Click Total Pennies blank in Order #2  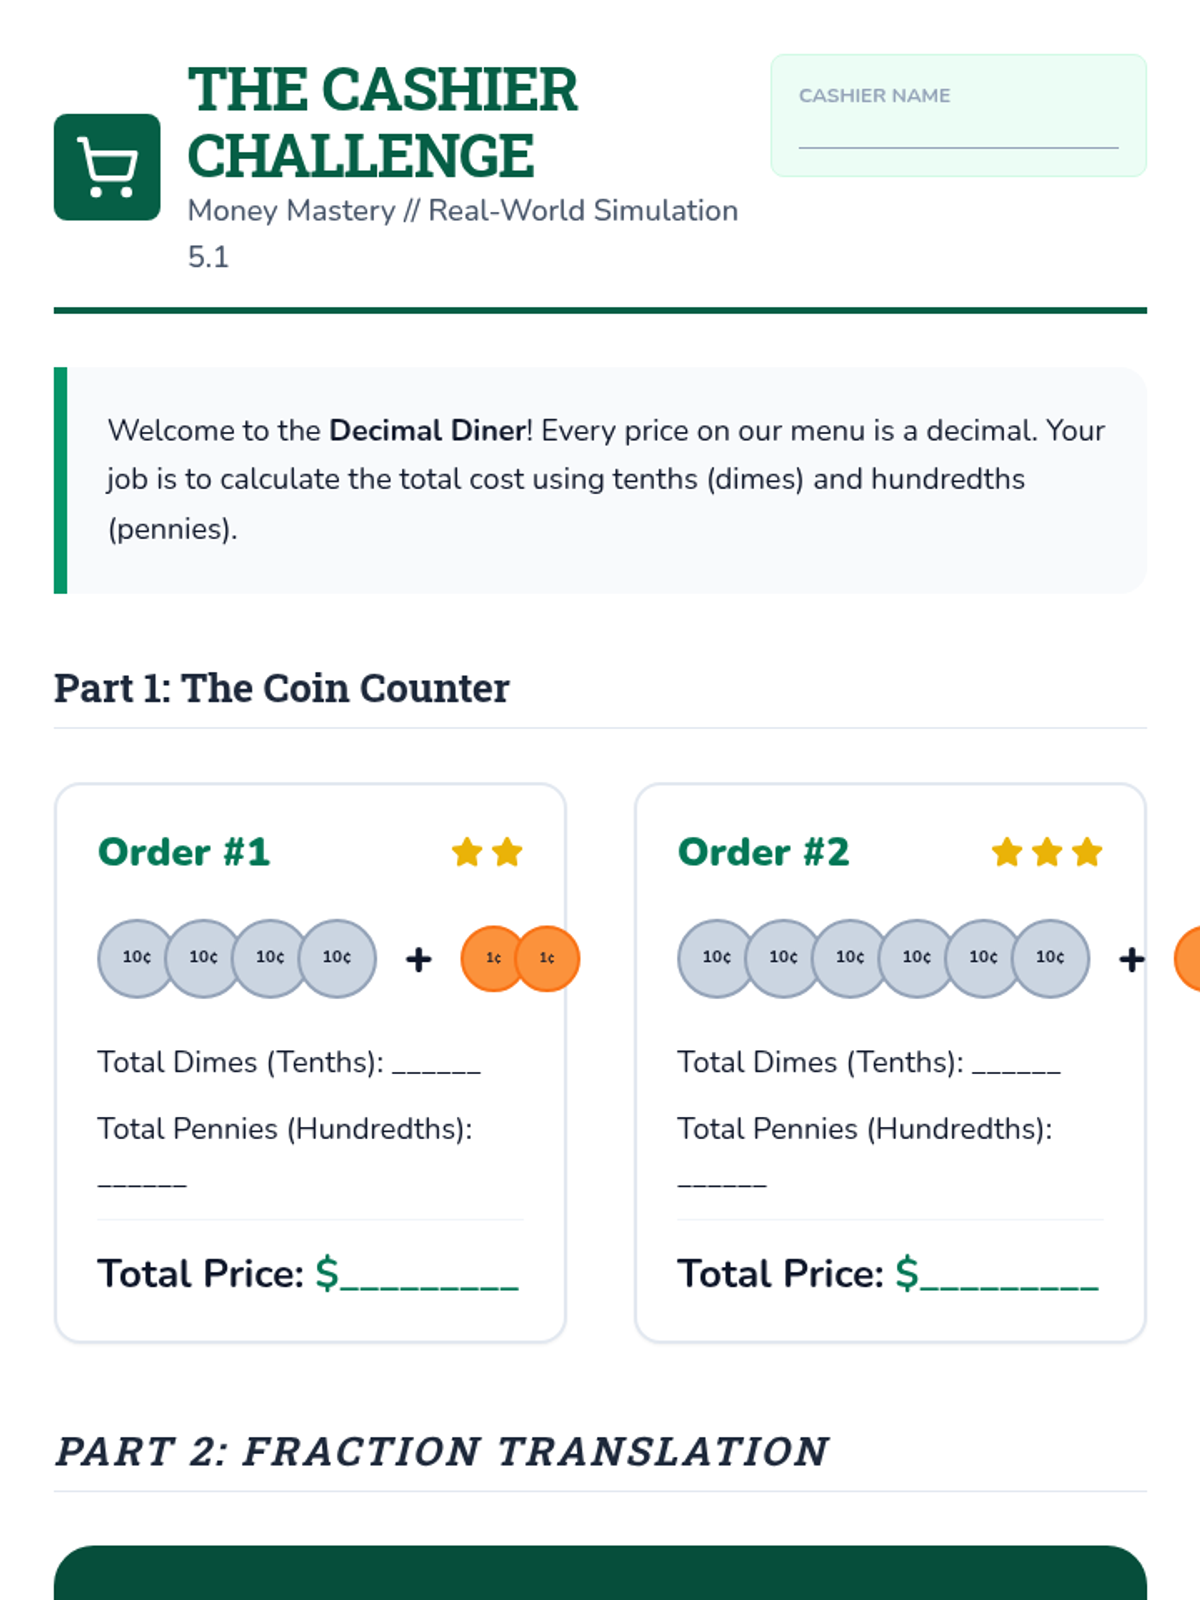(x=722, y=1180)
